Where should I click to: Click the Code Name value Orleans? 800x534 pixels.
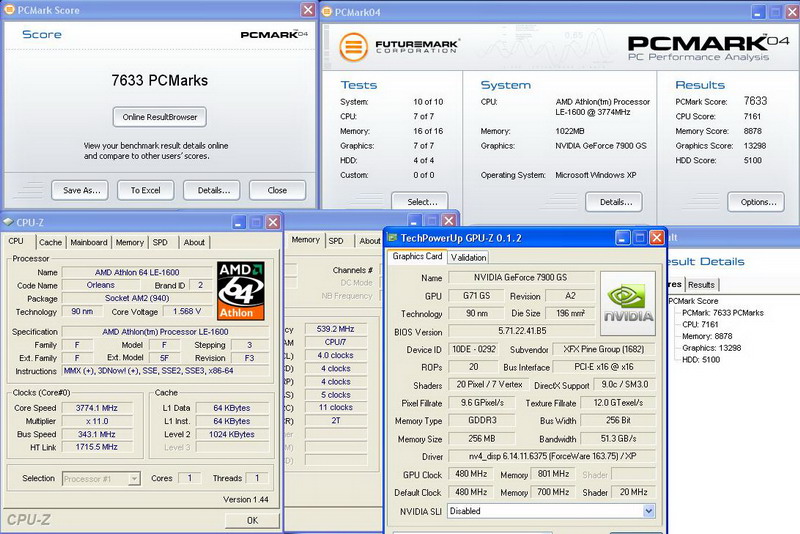coord(101,285)
